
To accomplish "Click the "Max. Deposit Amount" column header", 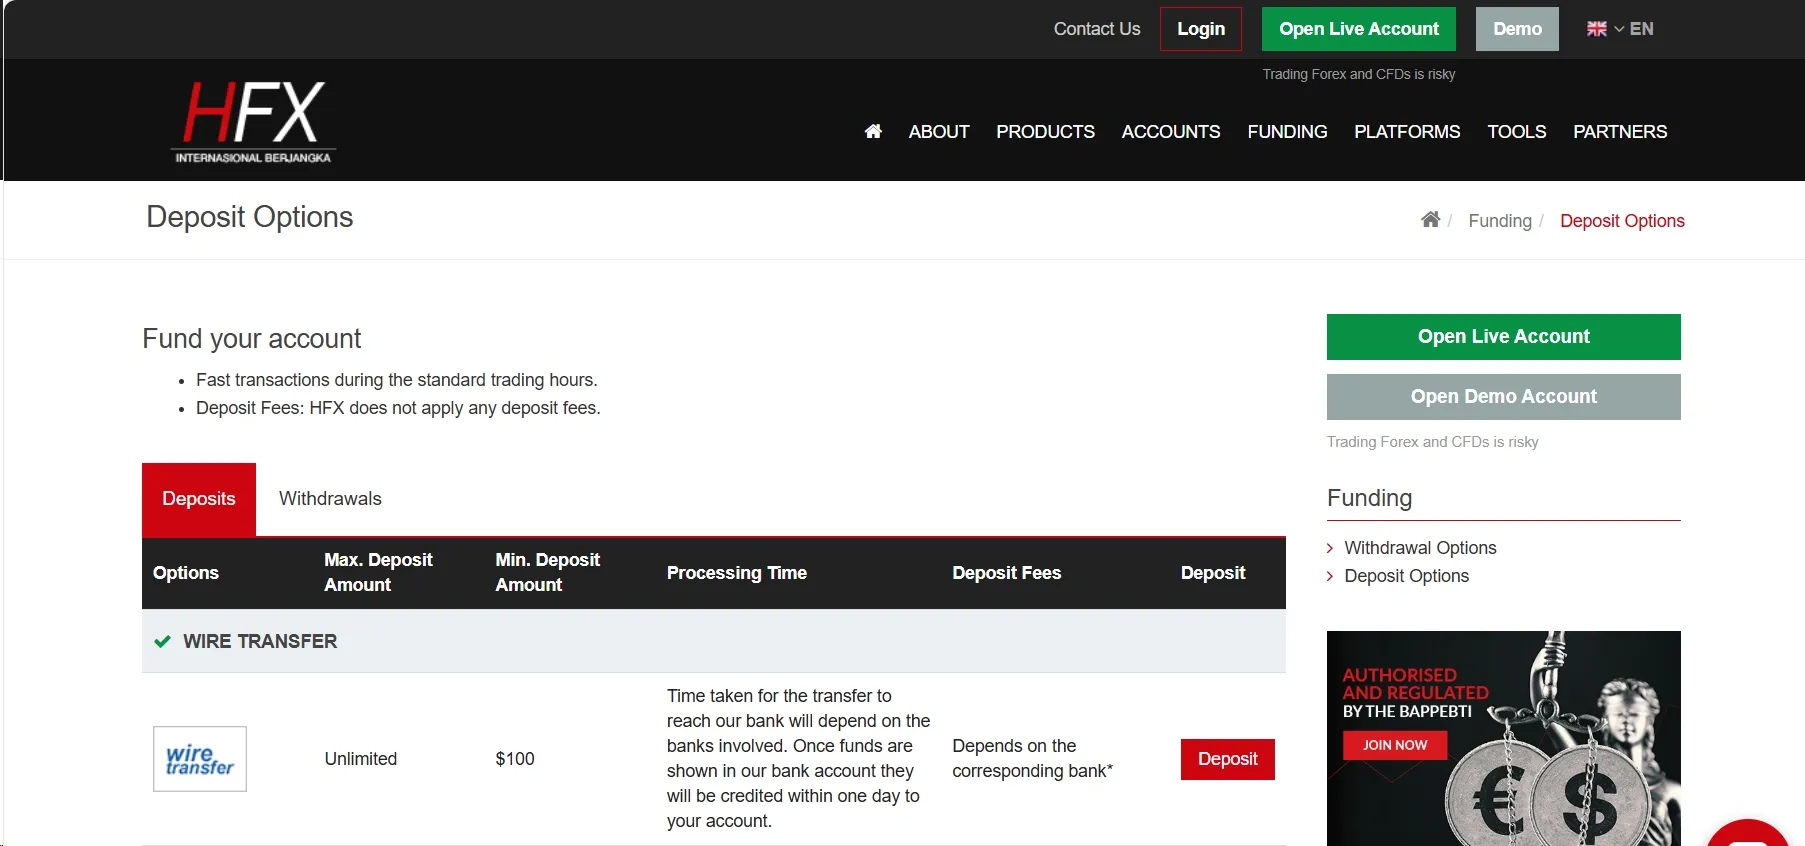I will pyautogui.click(x=379, y=572).
